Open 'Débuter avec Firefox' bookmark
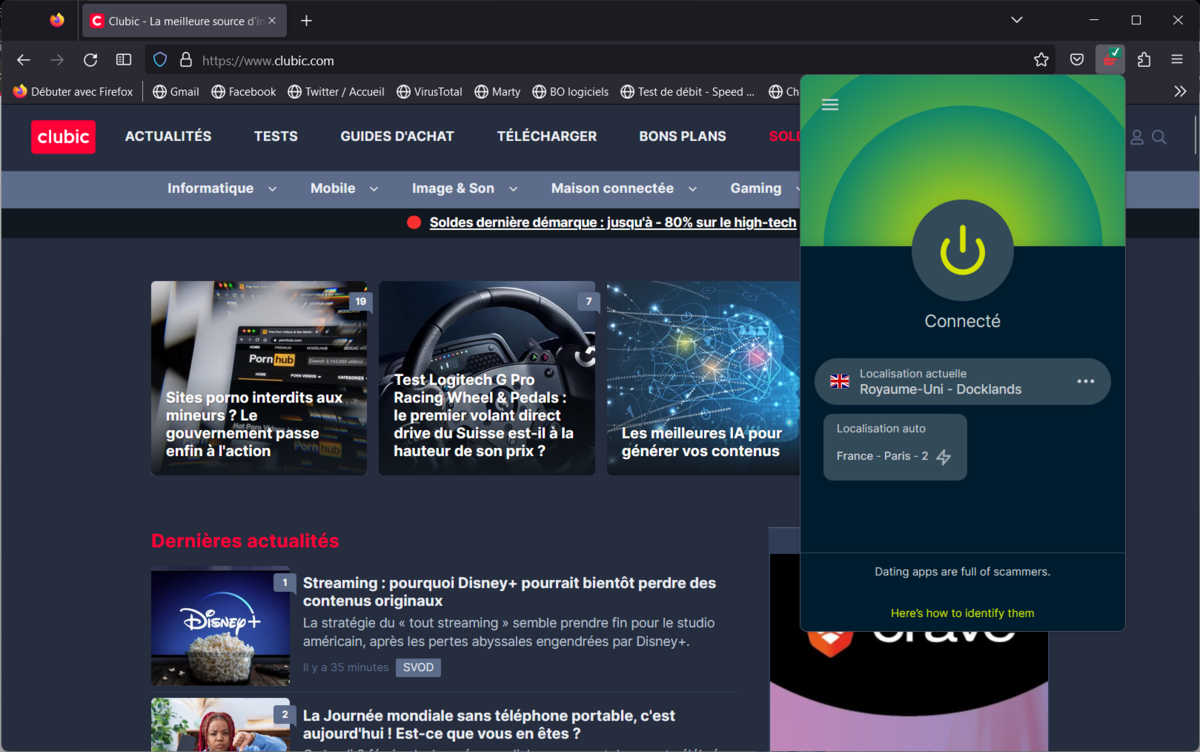Screen dimensions: 1200x752 pyautogui.click(x=73, y=91)
